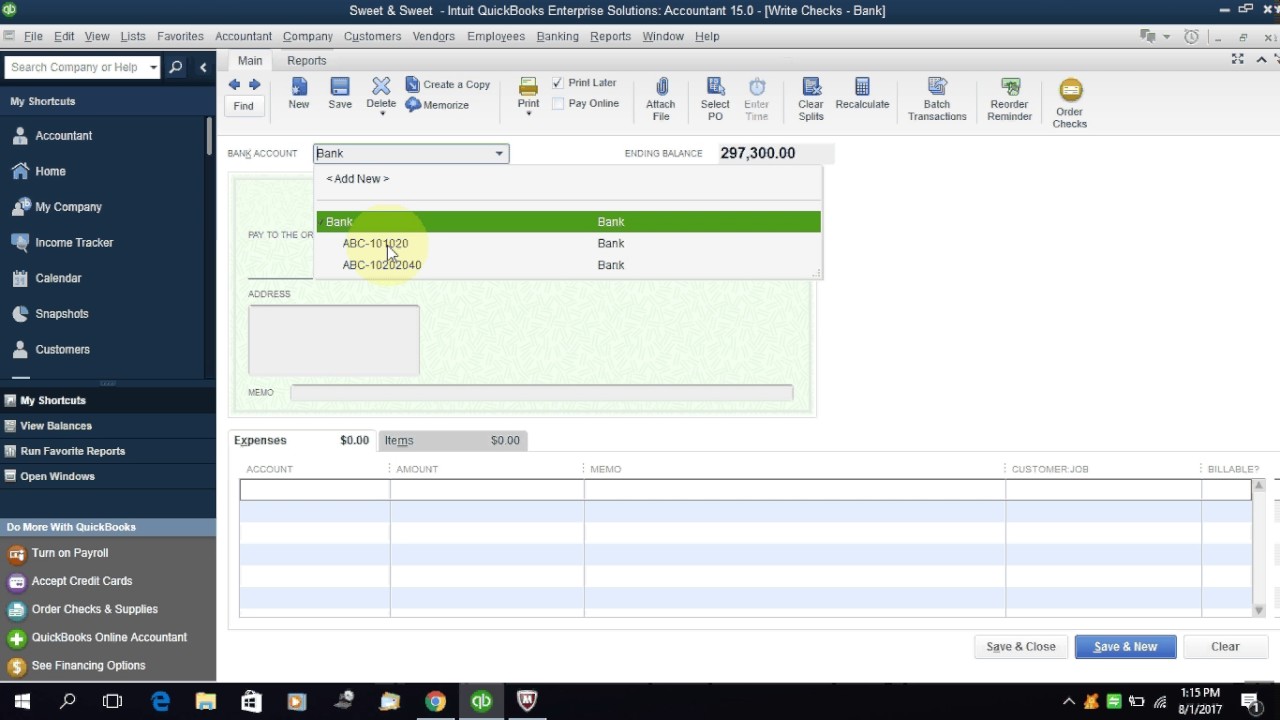Click the Windows Start button

pos(22,702)
